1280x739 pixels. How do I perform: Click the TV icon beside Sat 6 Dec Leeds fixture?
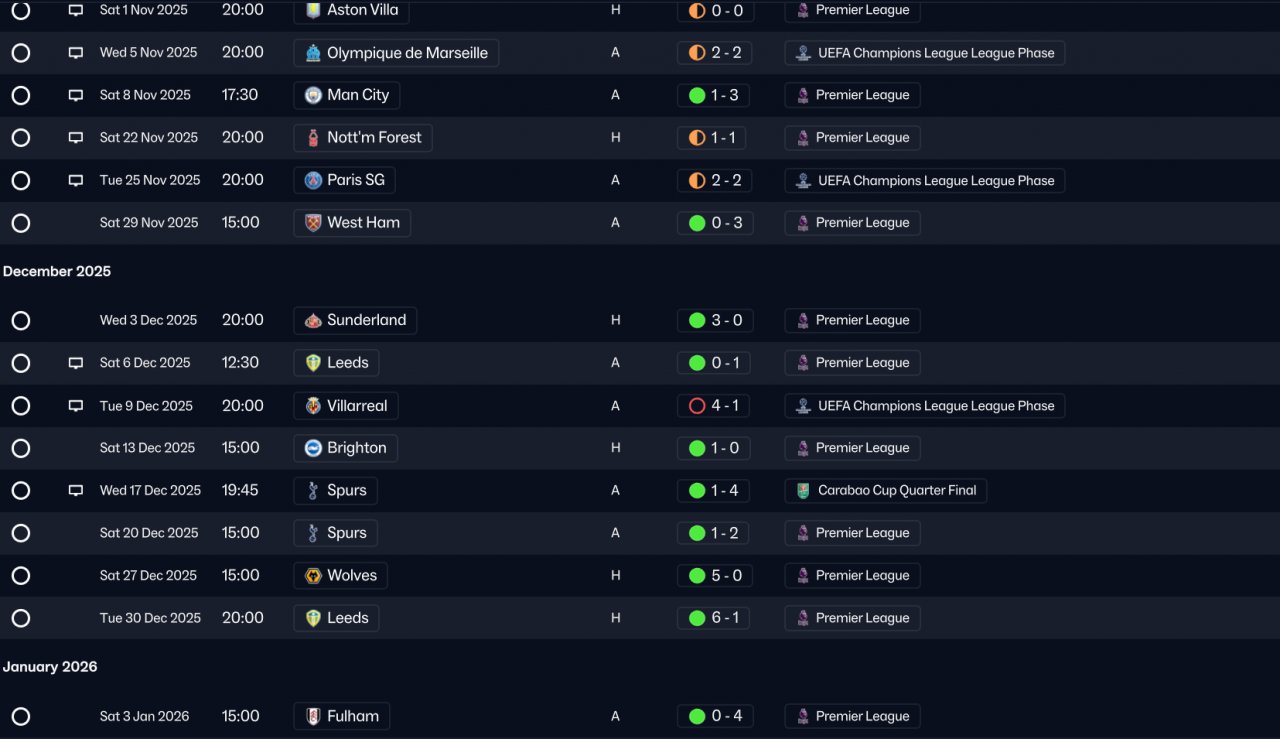[76, 363]
